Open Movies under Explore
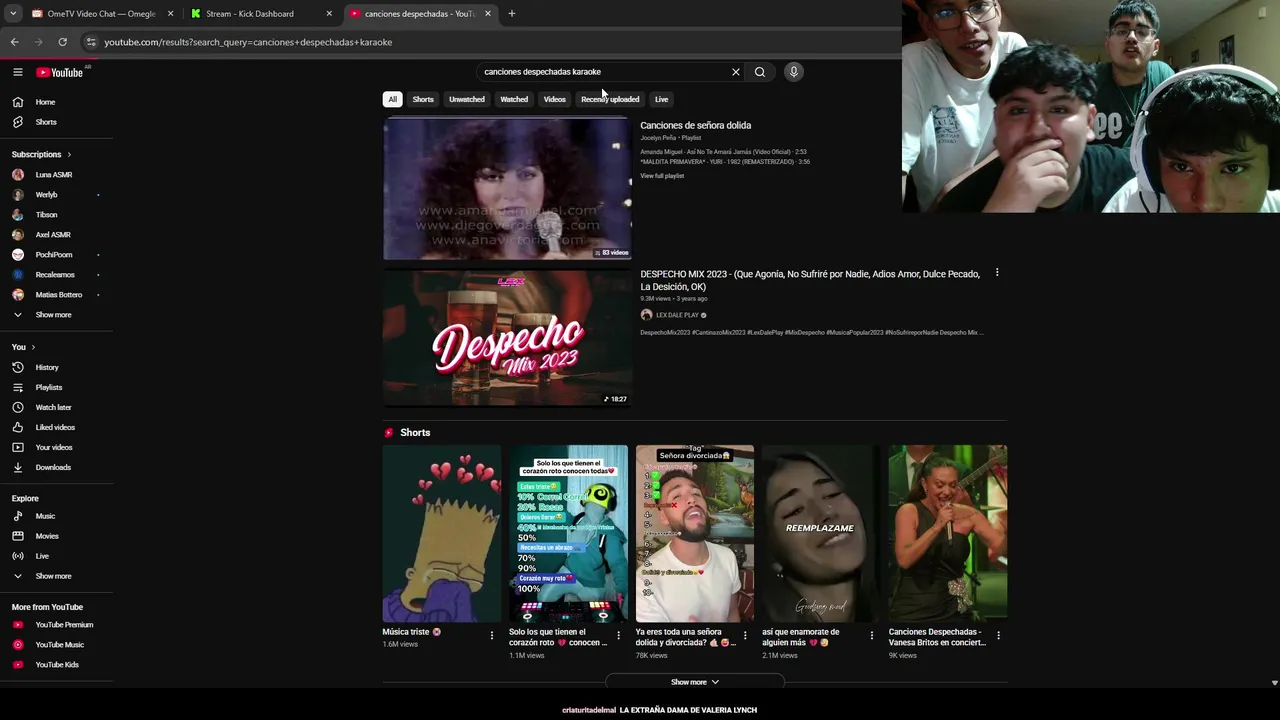The height and width of the screenshot is (720, 1280). click(47, 536)
